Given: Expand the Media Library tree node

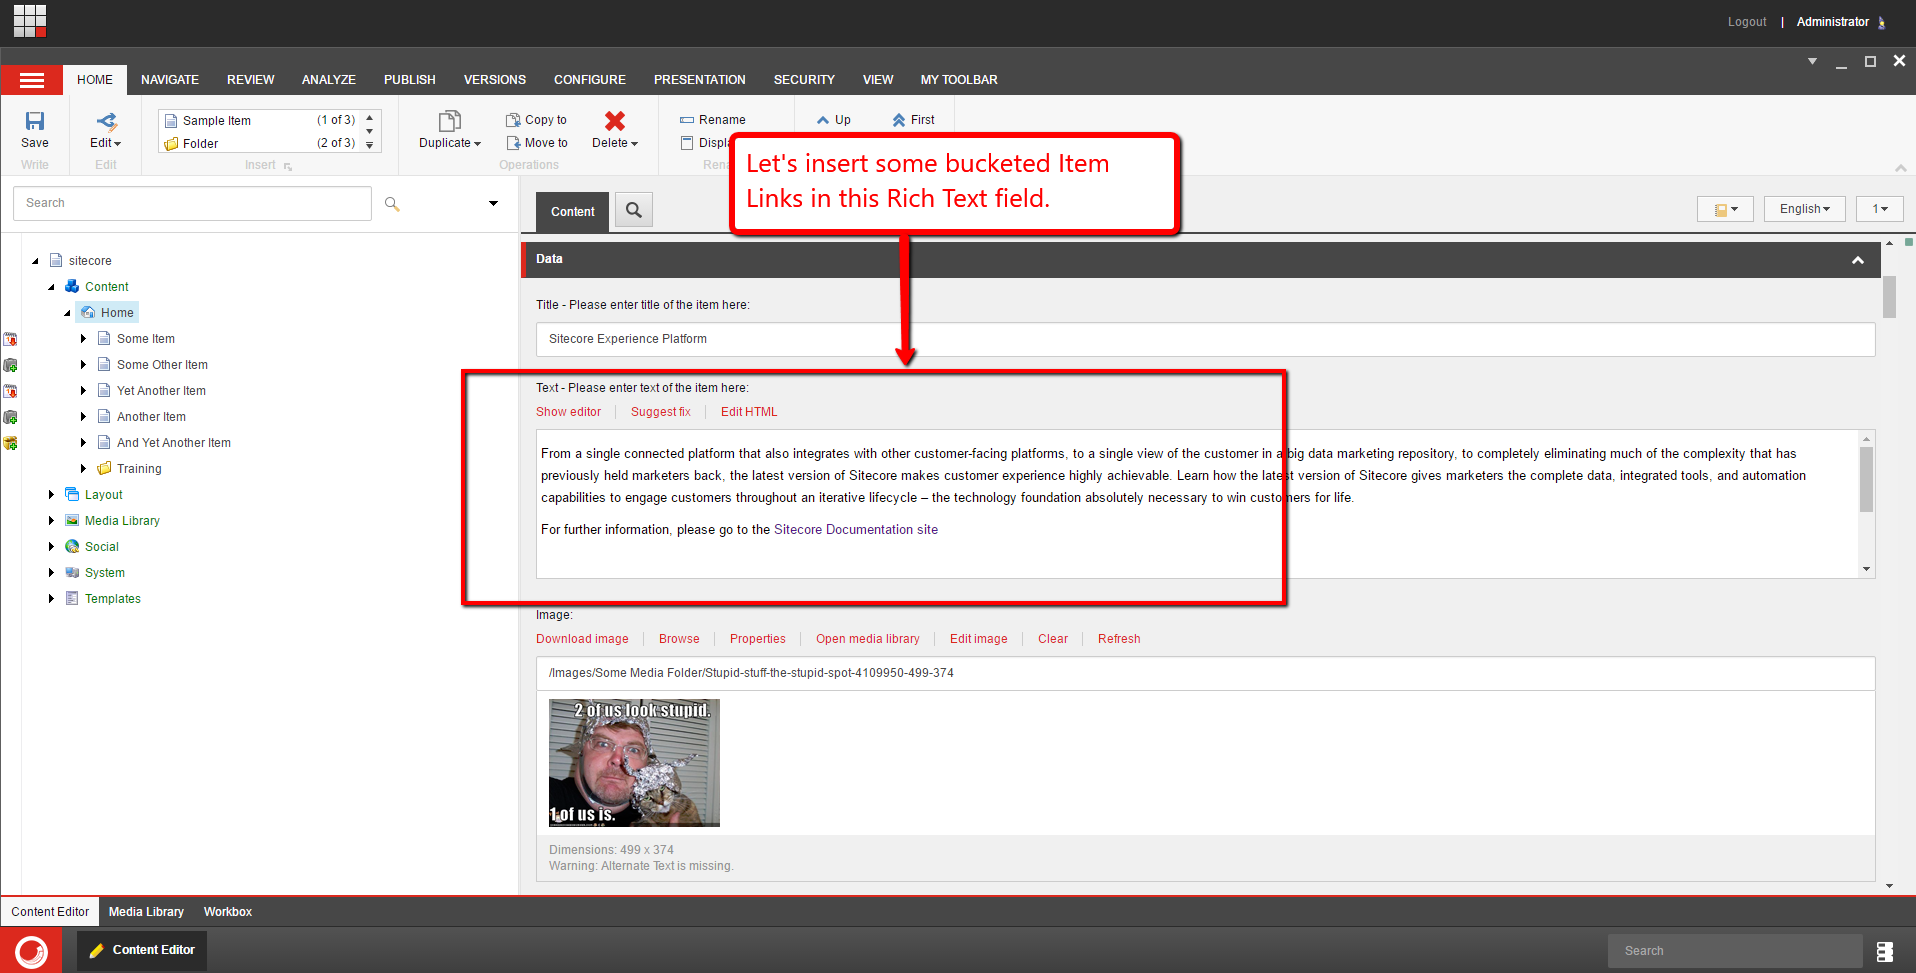Looking at the screenshot, I should (x=51, y=521).
